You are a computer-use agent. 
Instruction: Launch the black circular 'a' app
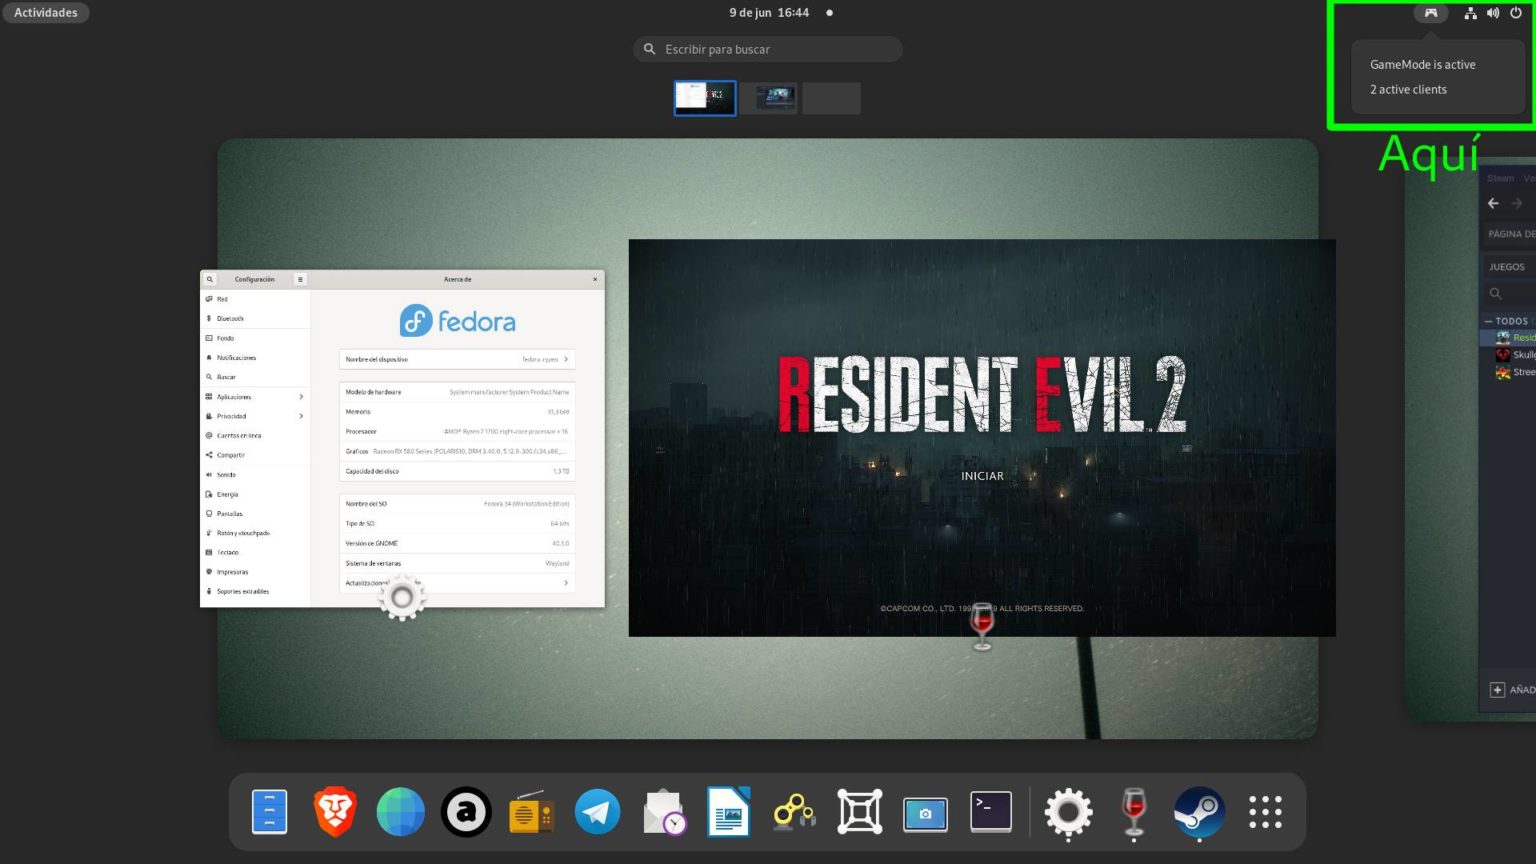tap(466, 812)
